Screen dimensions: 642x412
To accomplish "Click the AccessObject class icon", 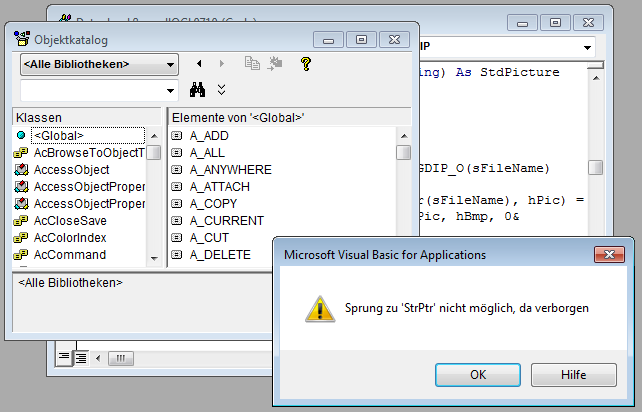I will pyautogui.click(x=21, y=170).
